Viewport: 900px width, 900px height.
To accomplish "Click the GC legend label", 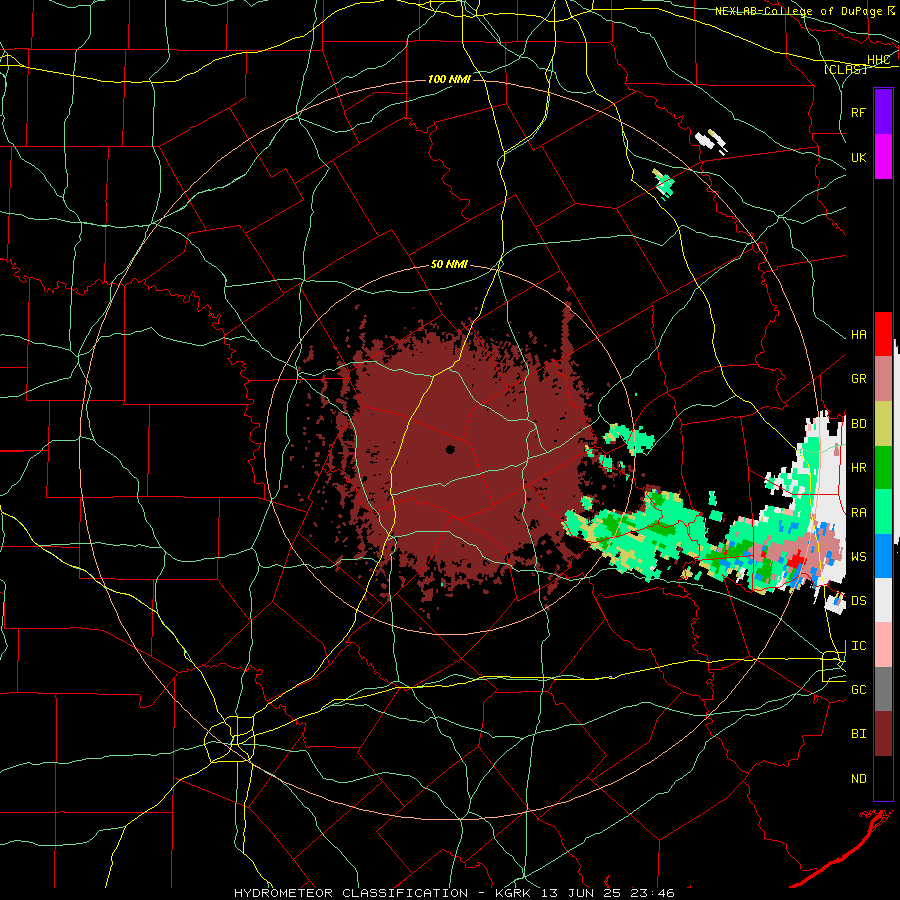I will pyautogui.click(x=858, y=690).
